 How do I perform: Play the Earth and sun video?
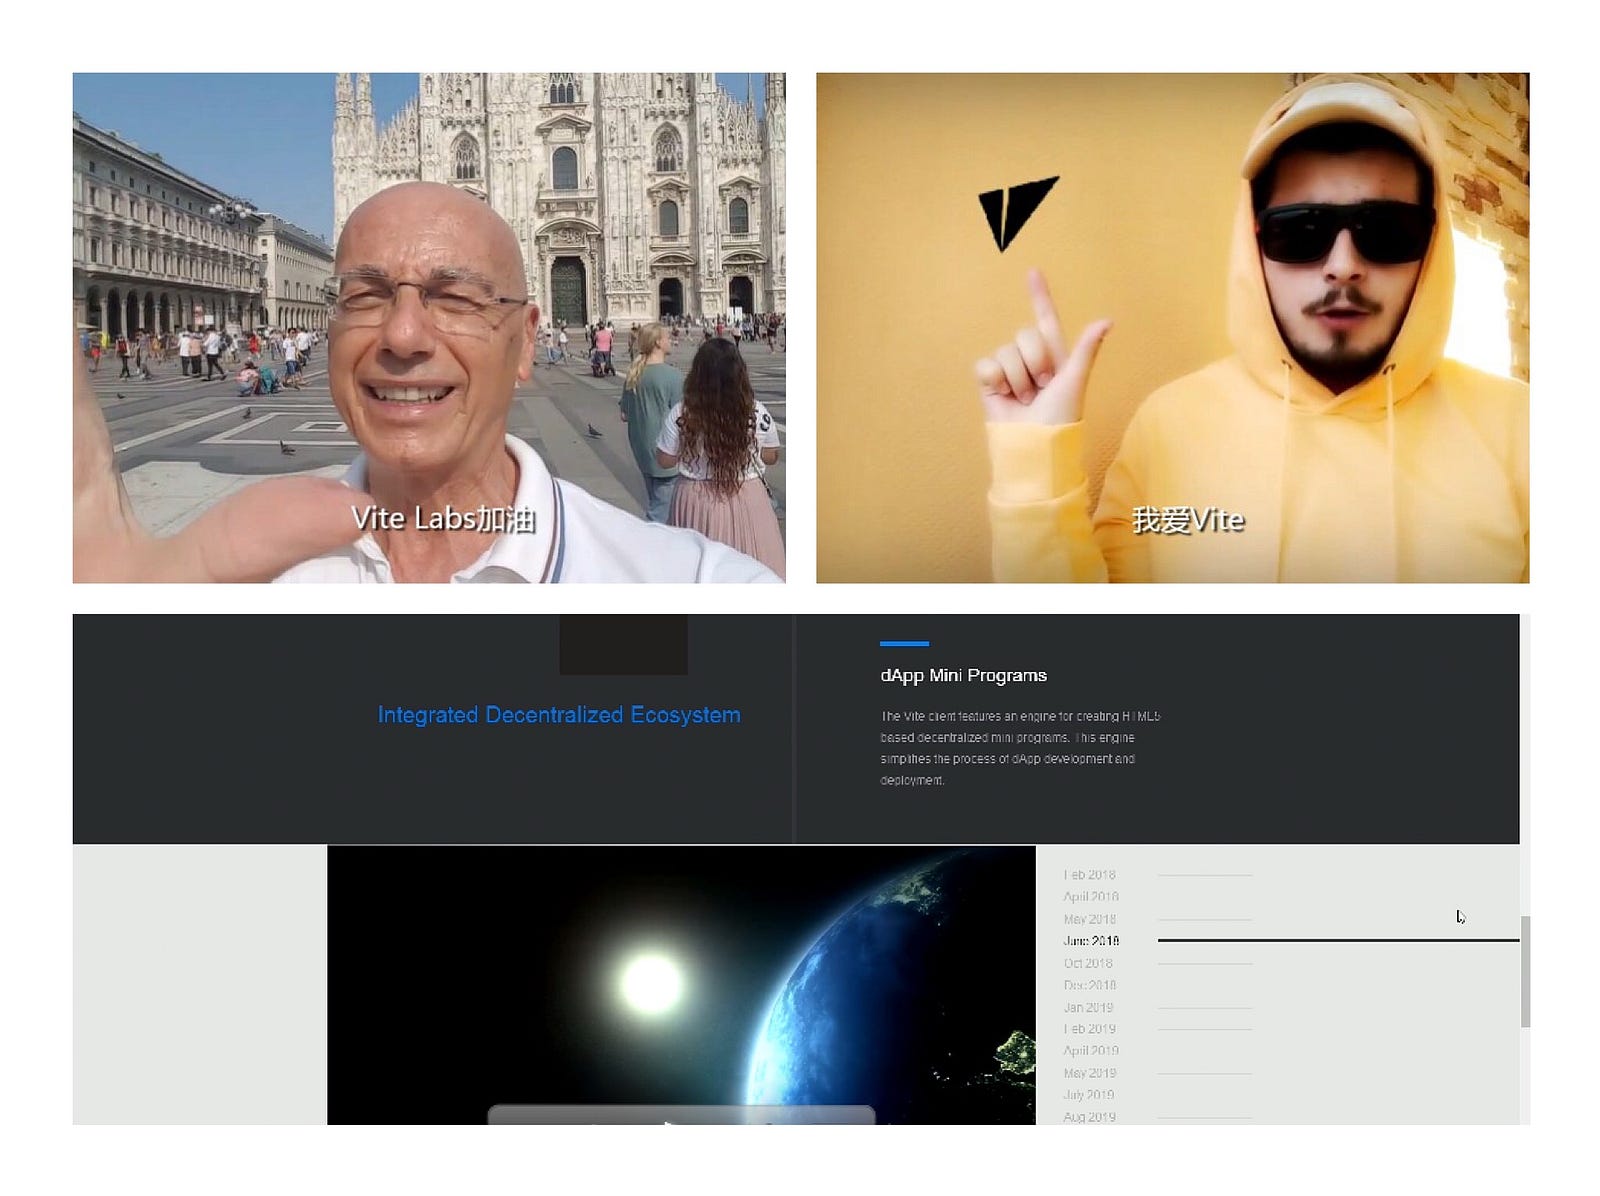[681, 985]
